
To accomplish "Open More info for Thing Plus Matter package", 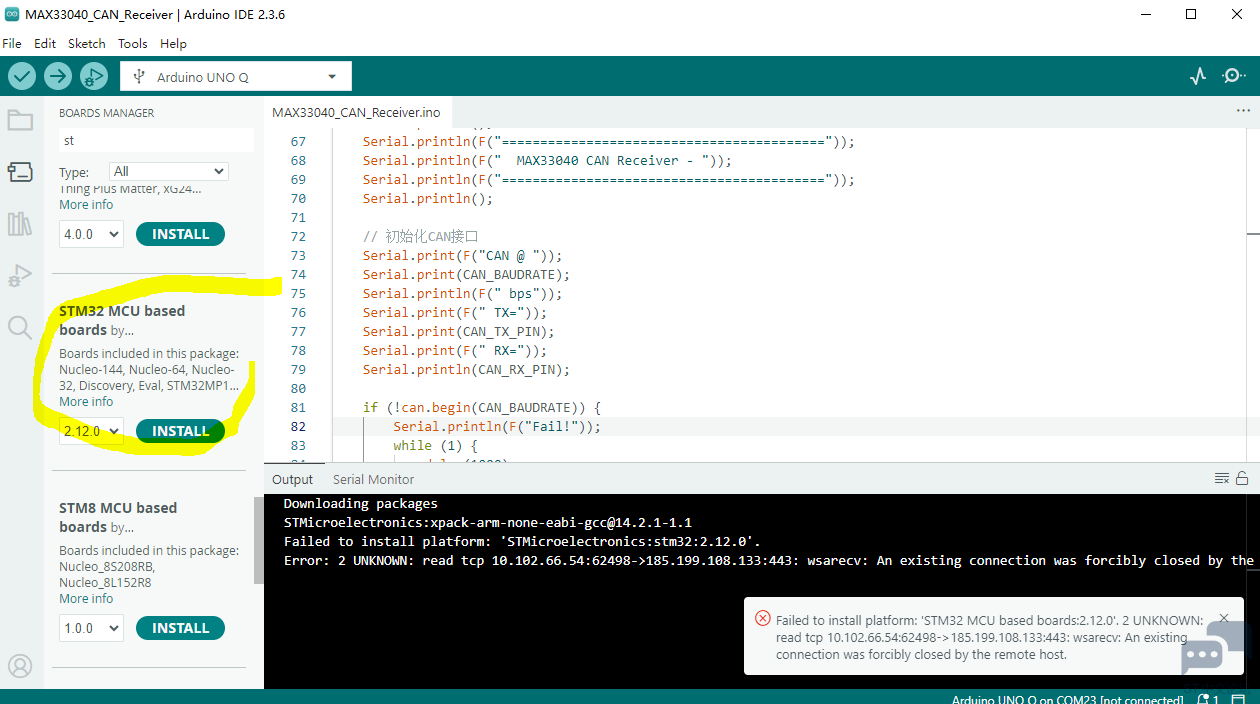I will pos(86,204).
